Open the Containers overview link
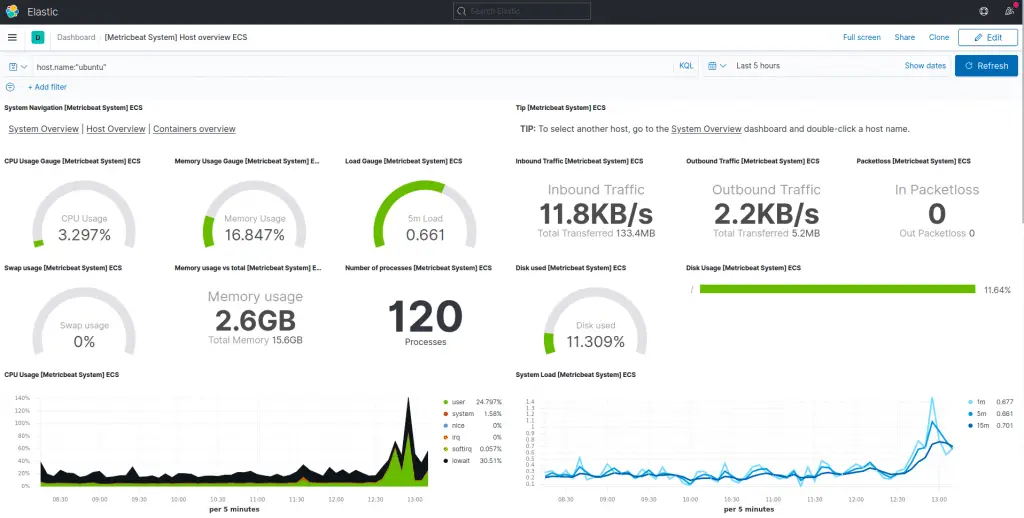1024x518 pixels. [194, 129]
